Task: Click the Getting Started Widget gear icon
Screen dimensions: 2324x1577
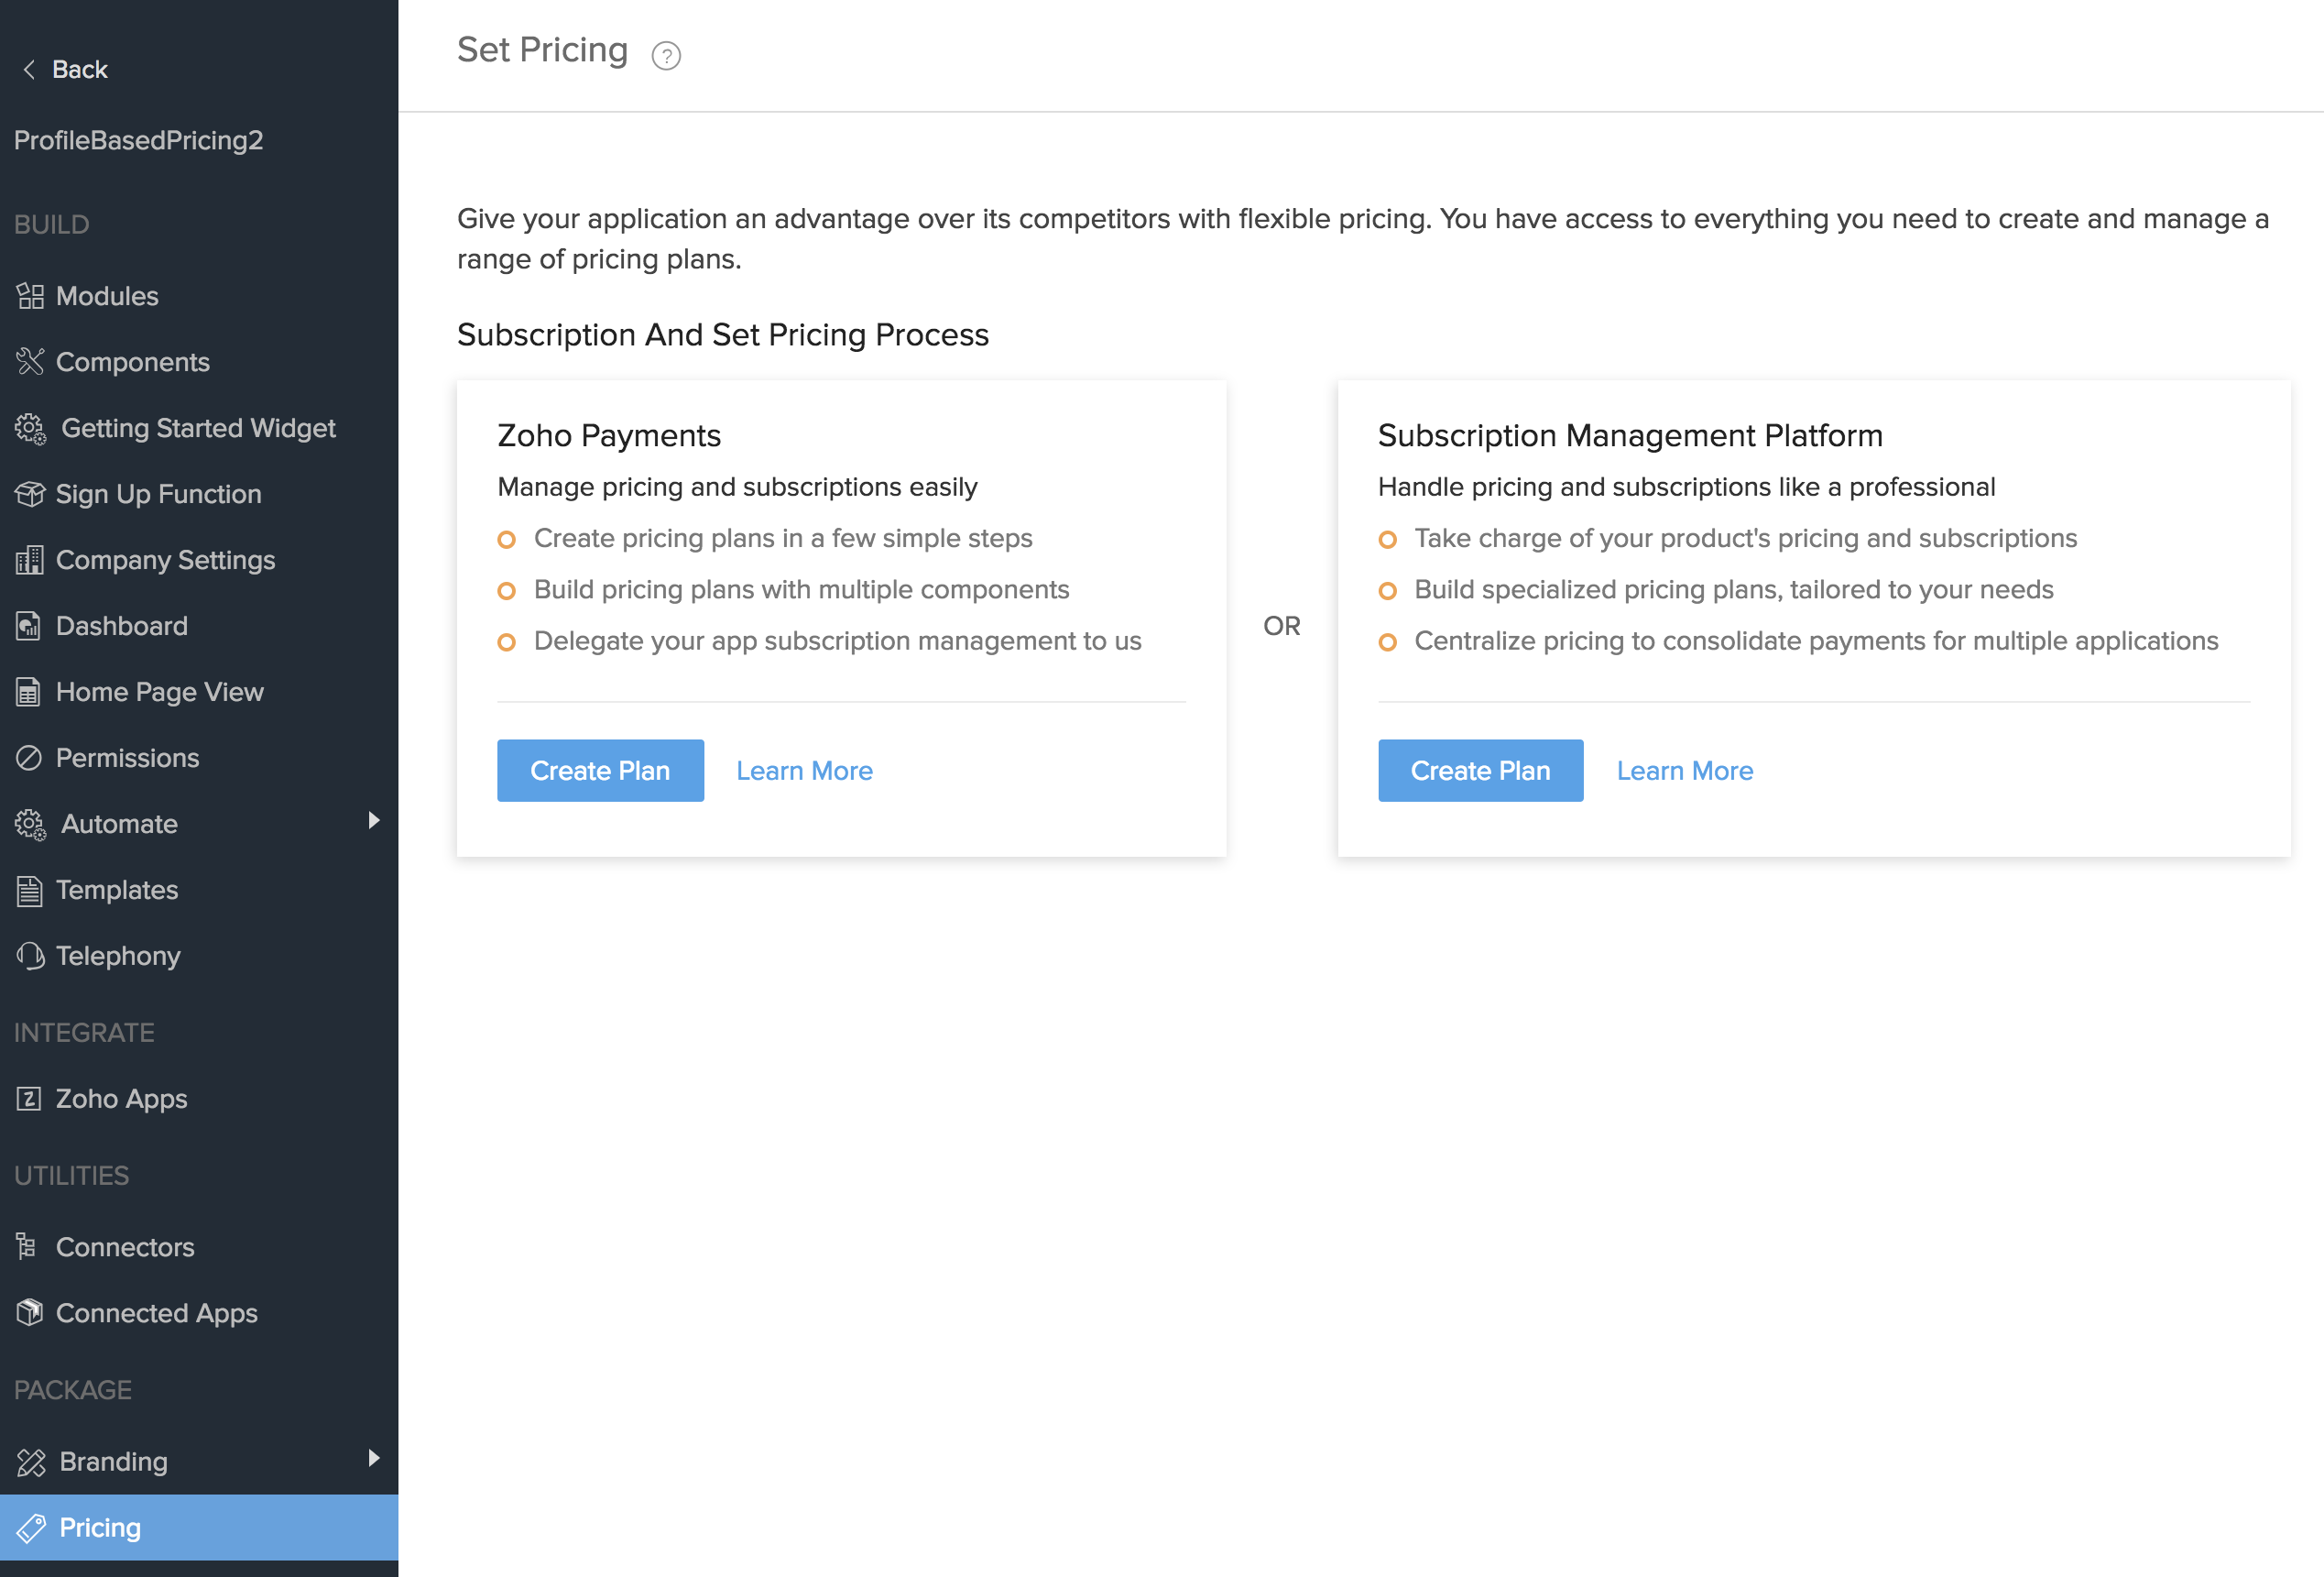Action: coord(30,428)
